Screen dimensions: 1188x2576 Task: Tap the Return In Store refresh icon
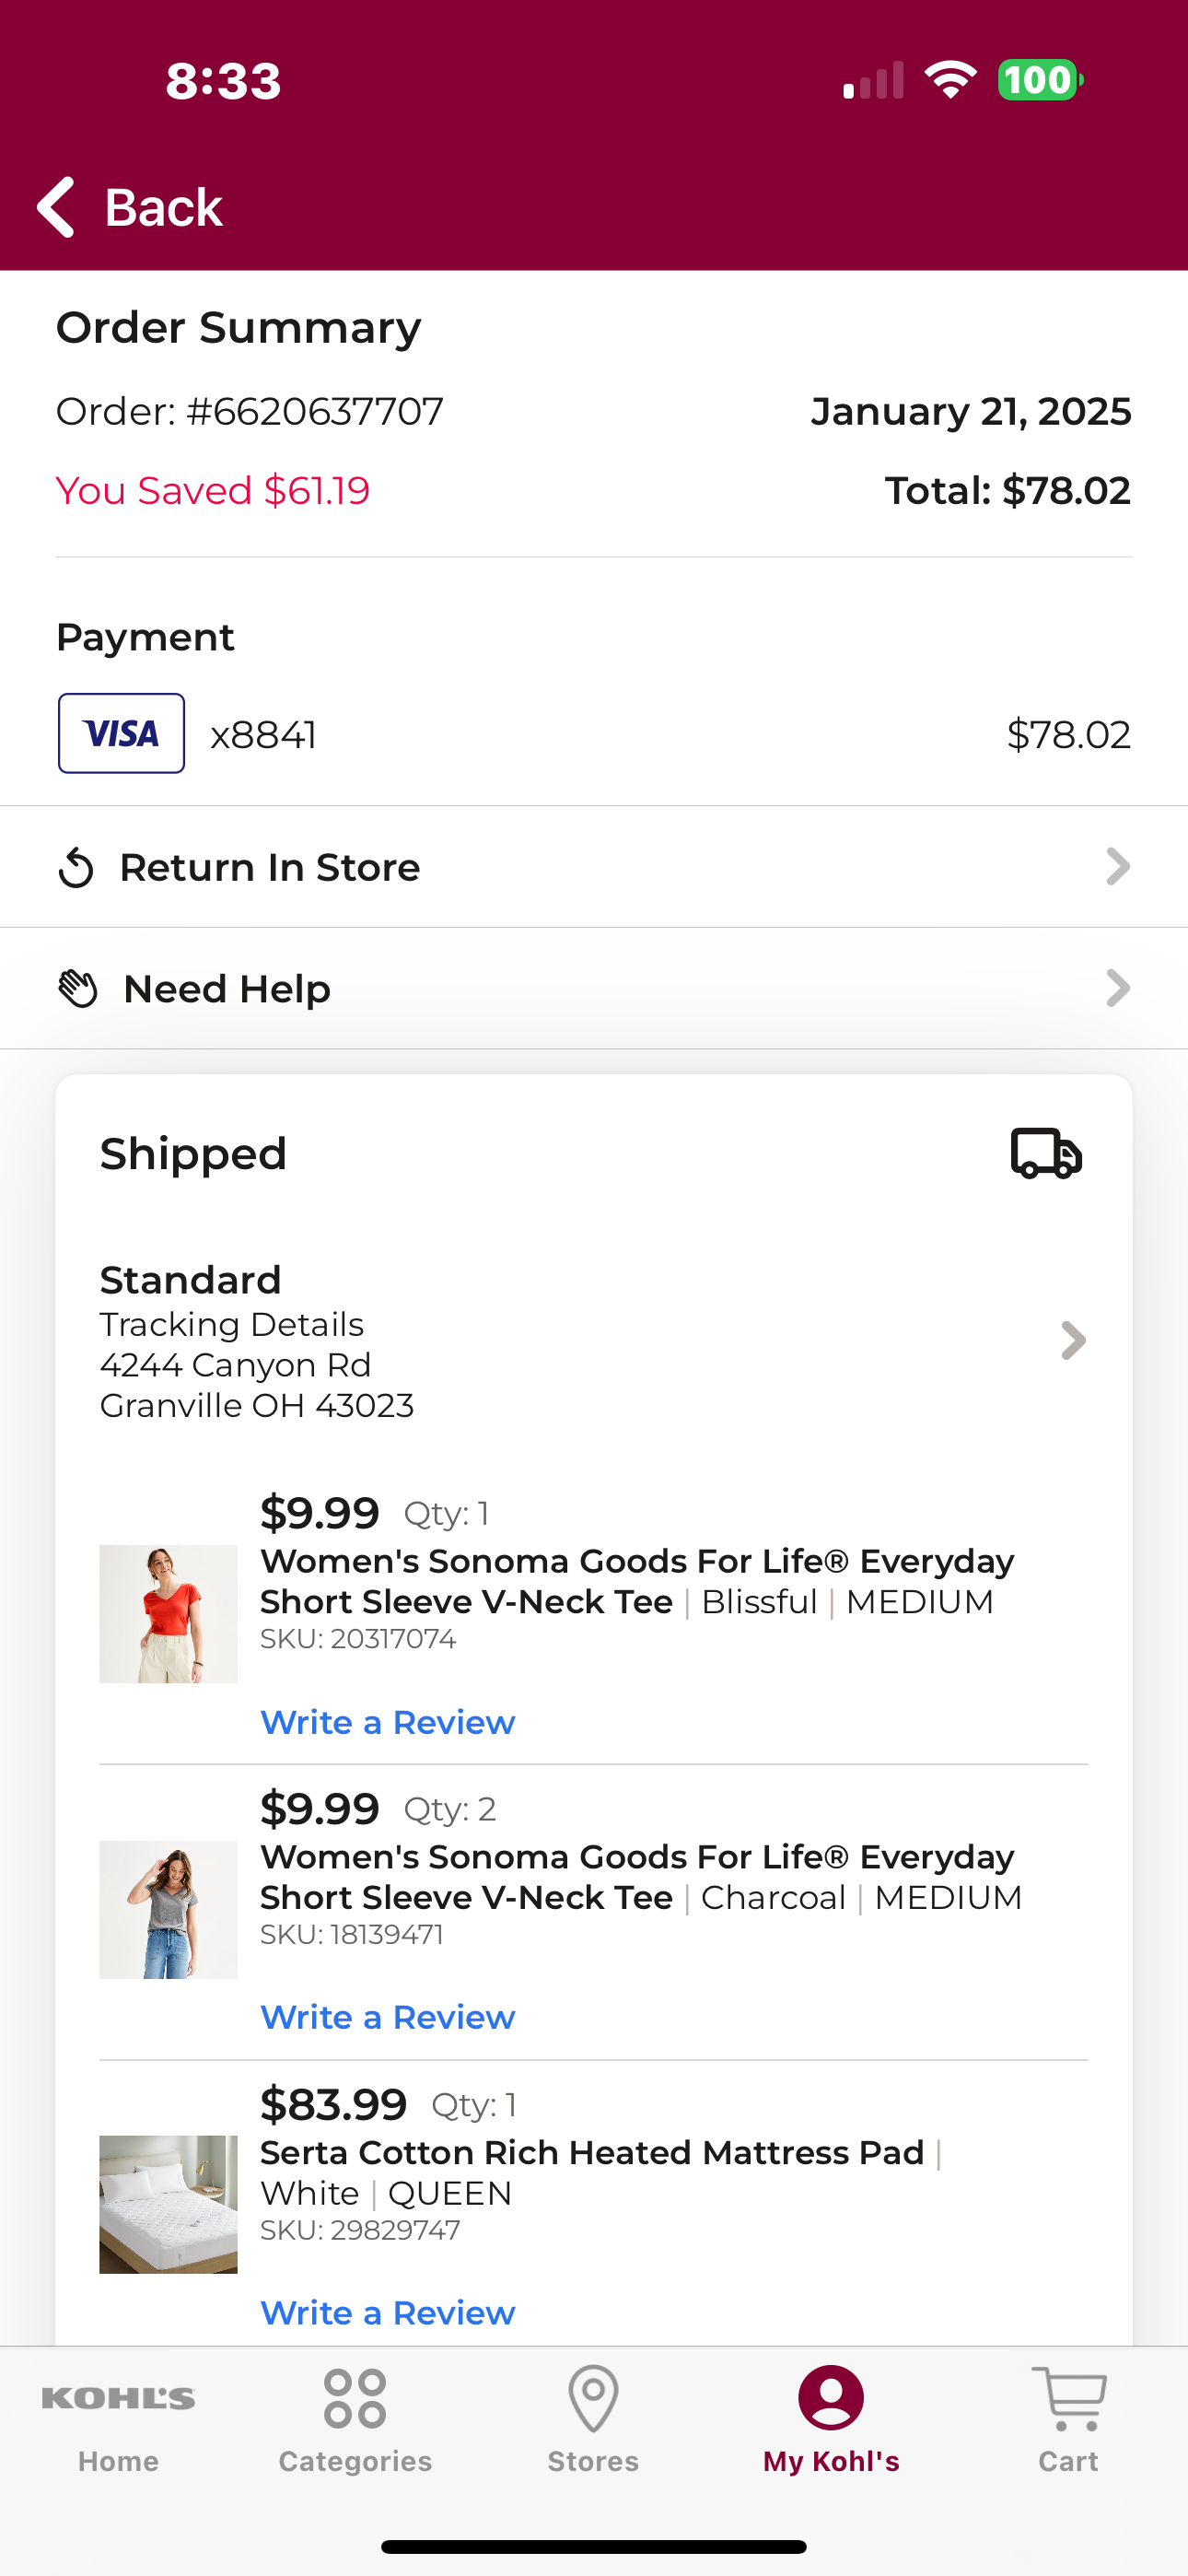pos(76,868)
